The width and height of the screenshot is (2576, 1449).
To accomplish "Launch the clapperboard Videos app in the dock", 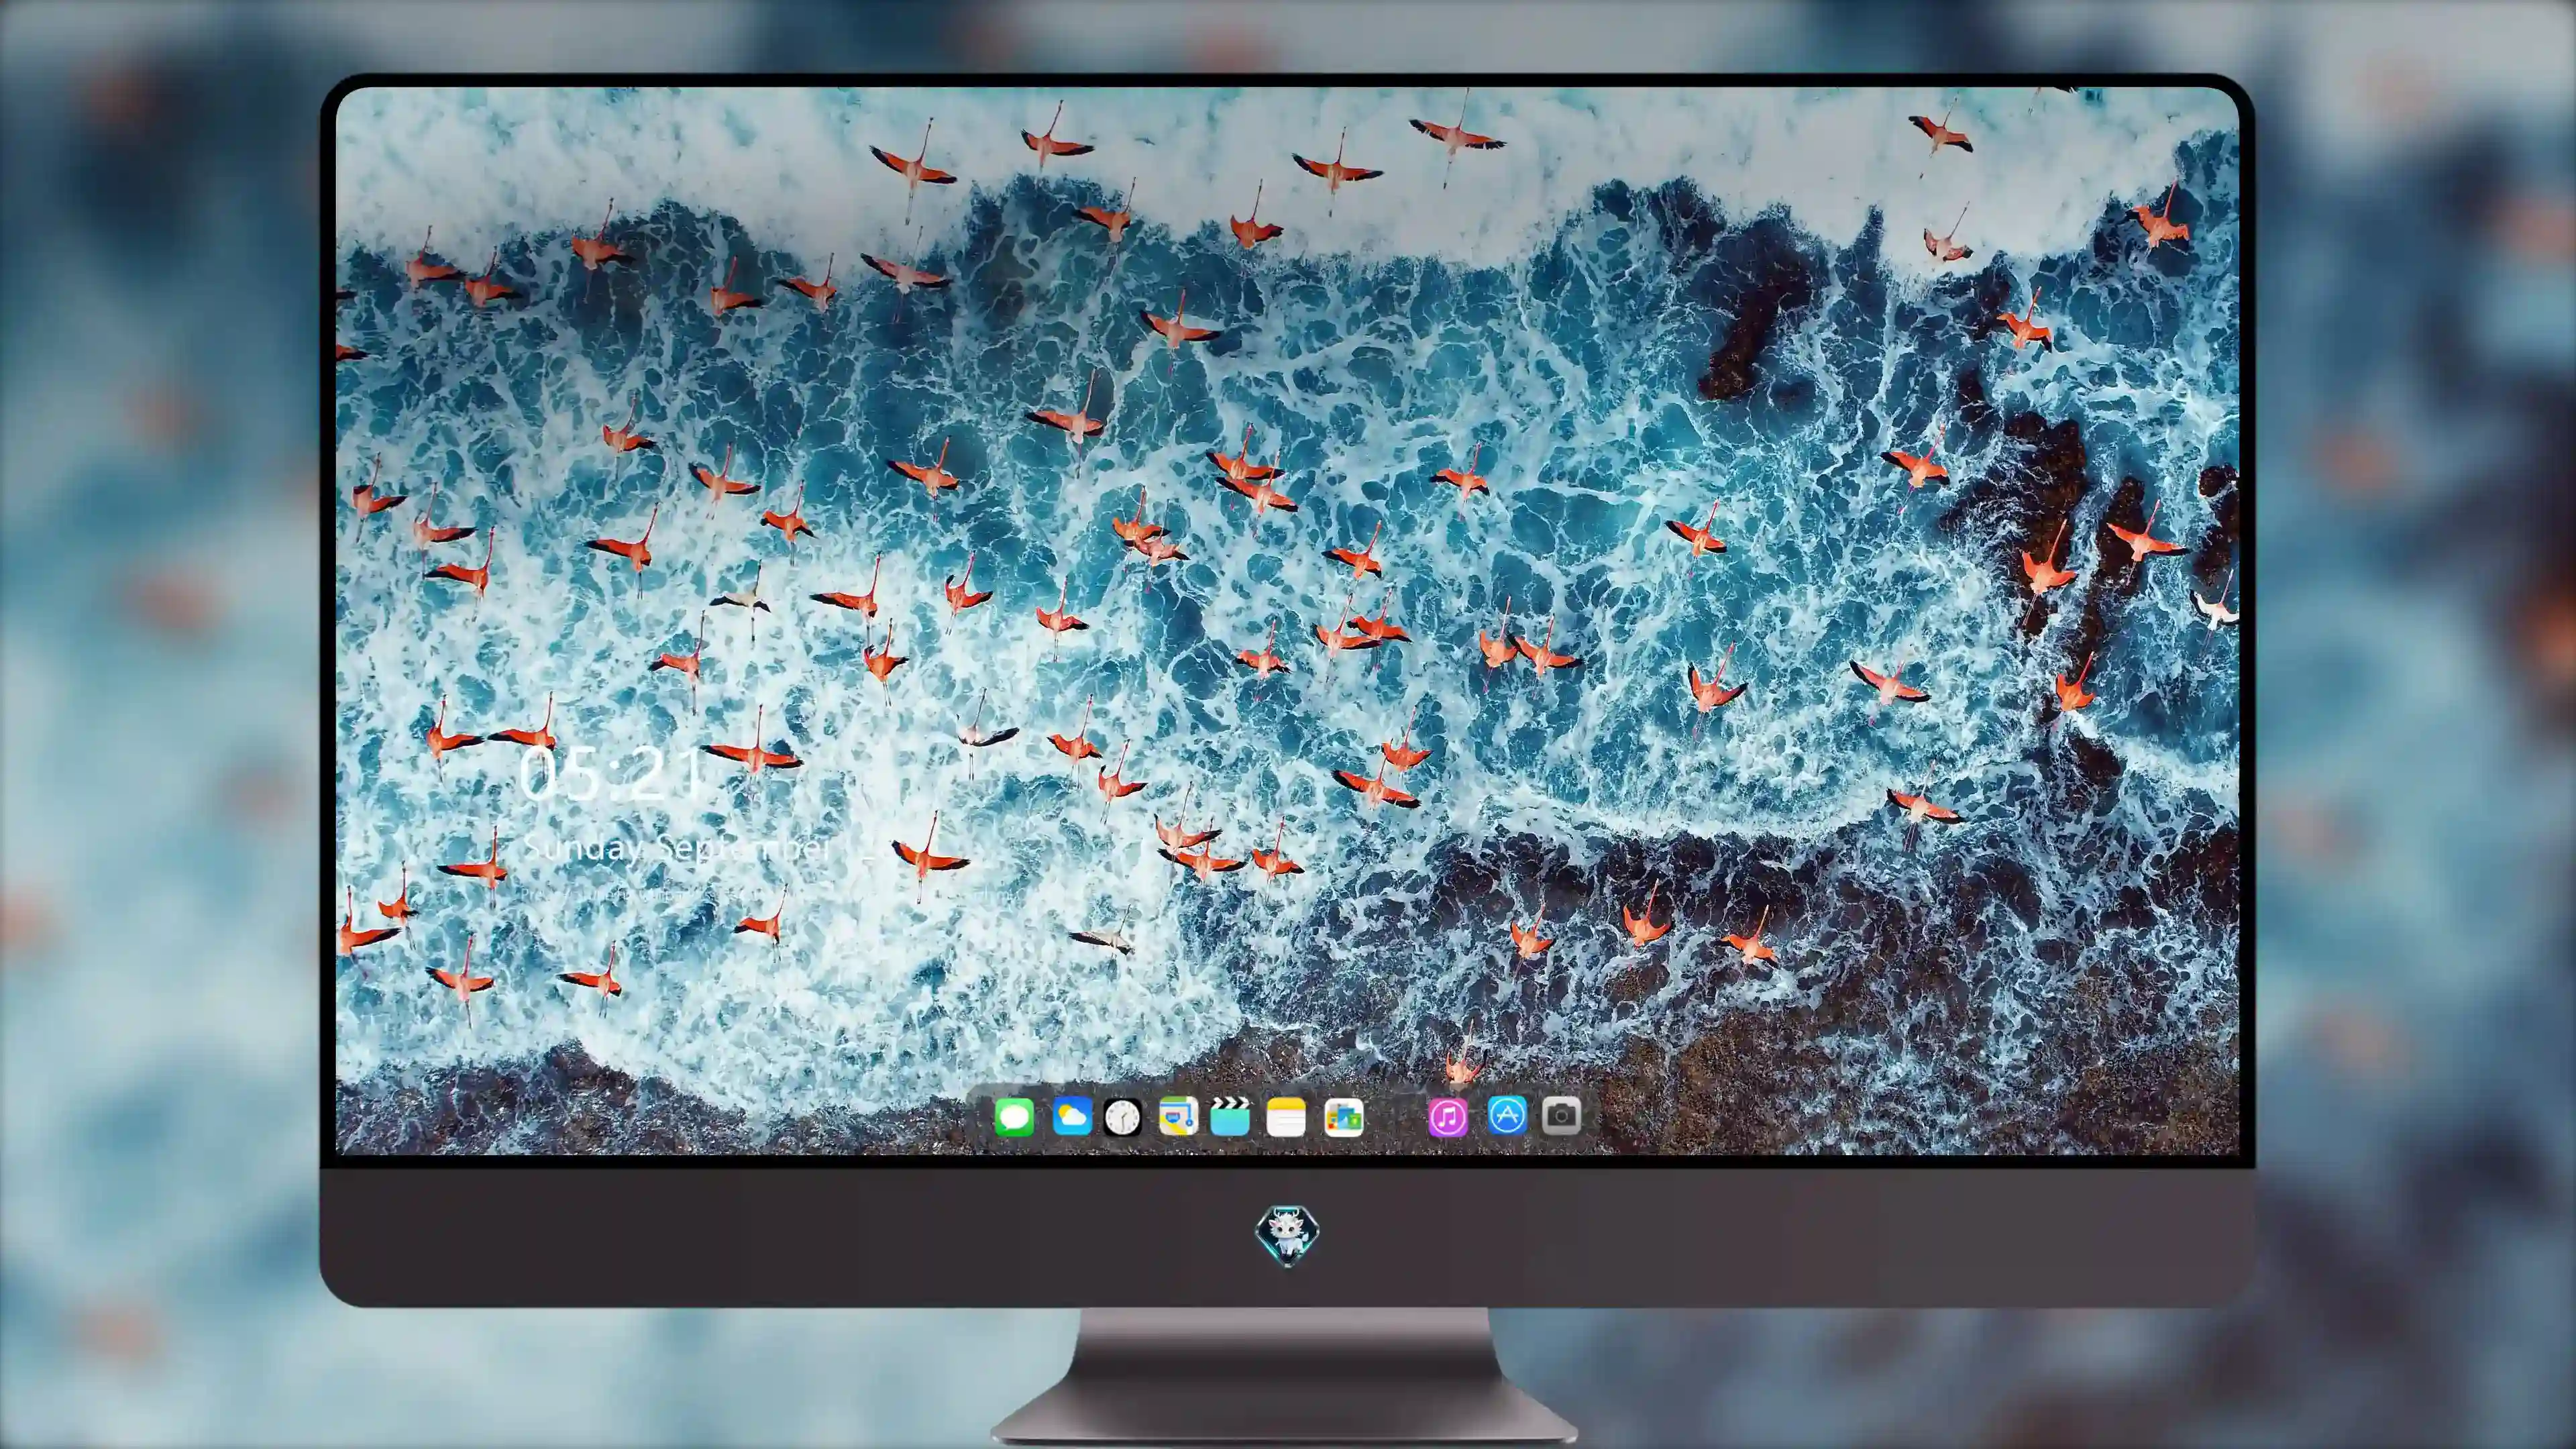I will point(1230,1116).
